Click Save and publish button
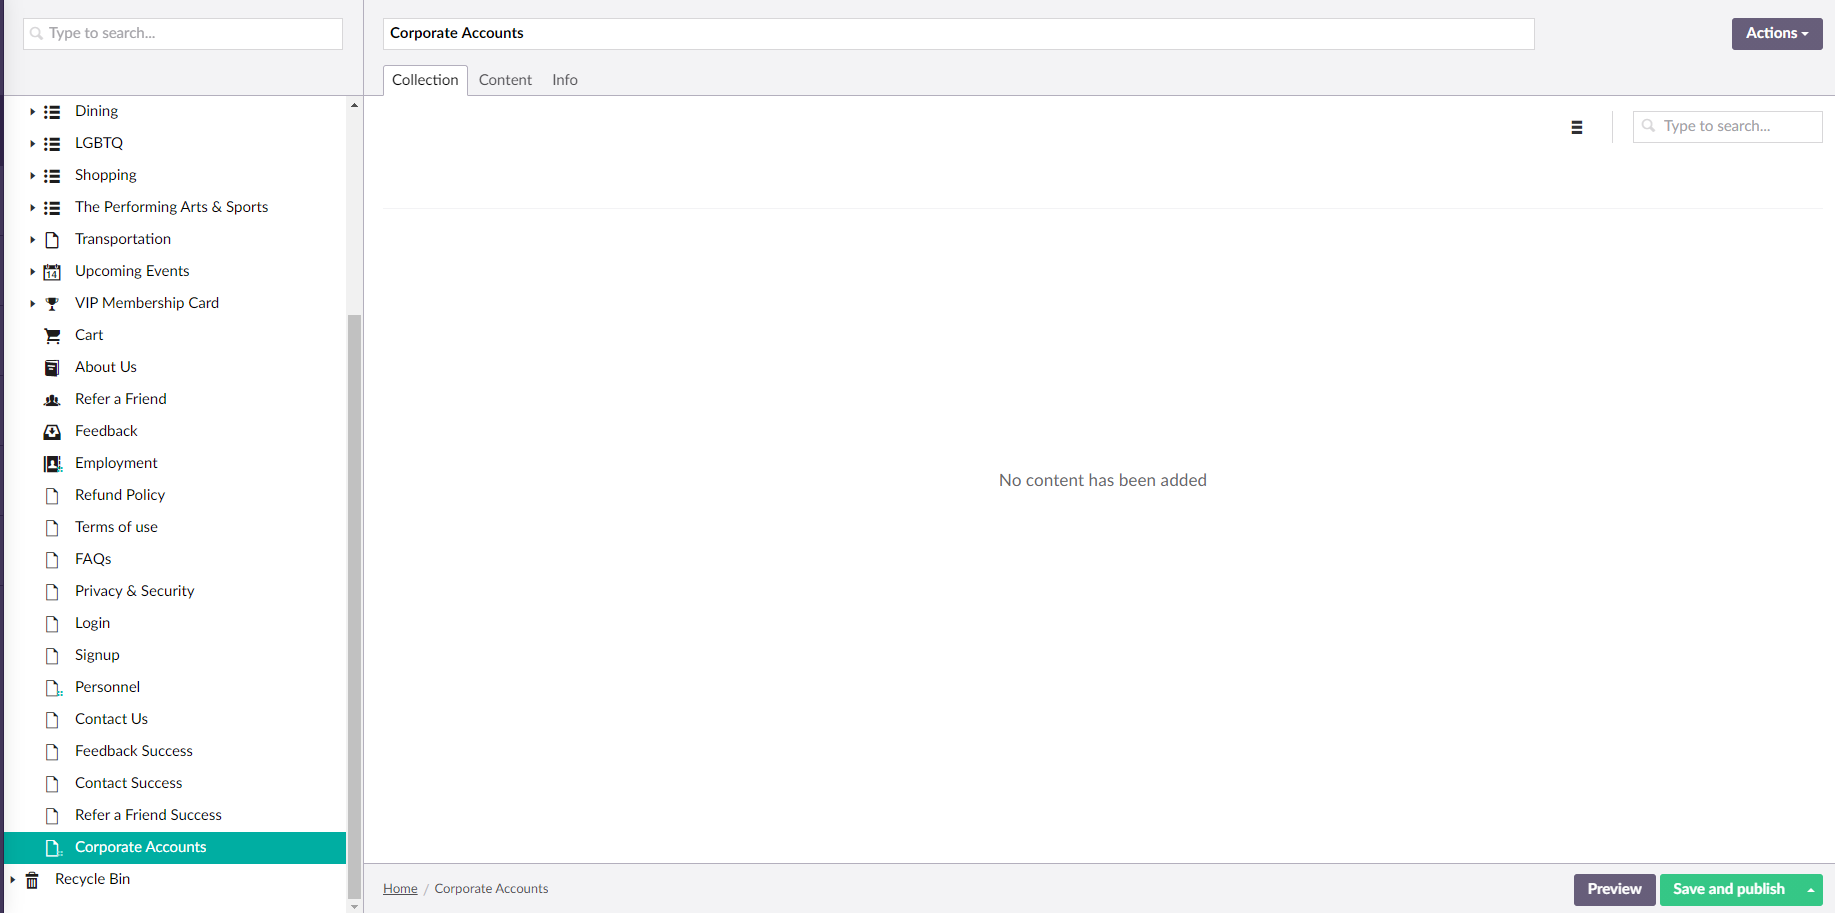The image size is (1835, 913). (x=1729, y=889)
